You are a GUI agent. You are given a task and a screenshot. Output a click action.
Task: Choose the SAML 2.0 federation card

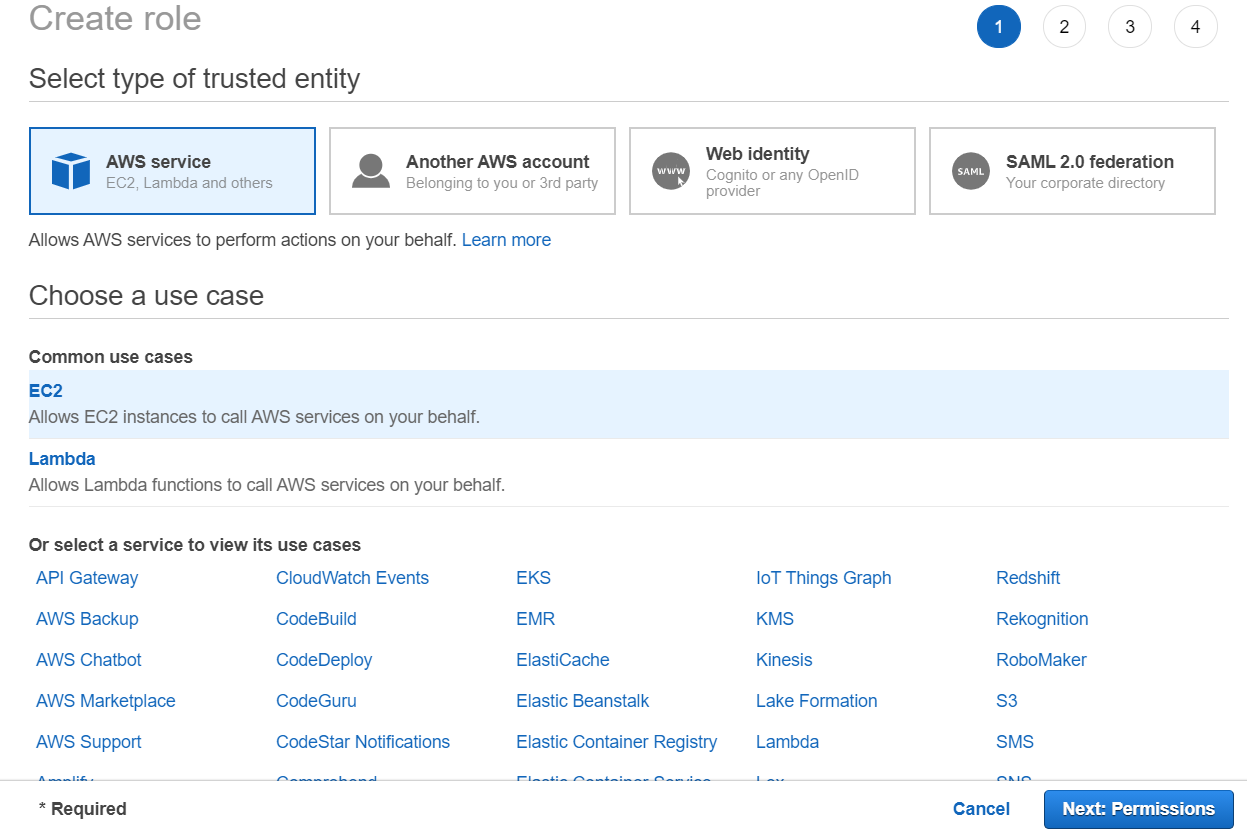[1072, 171]
